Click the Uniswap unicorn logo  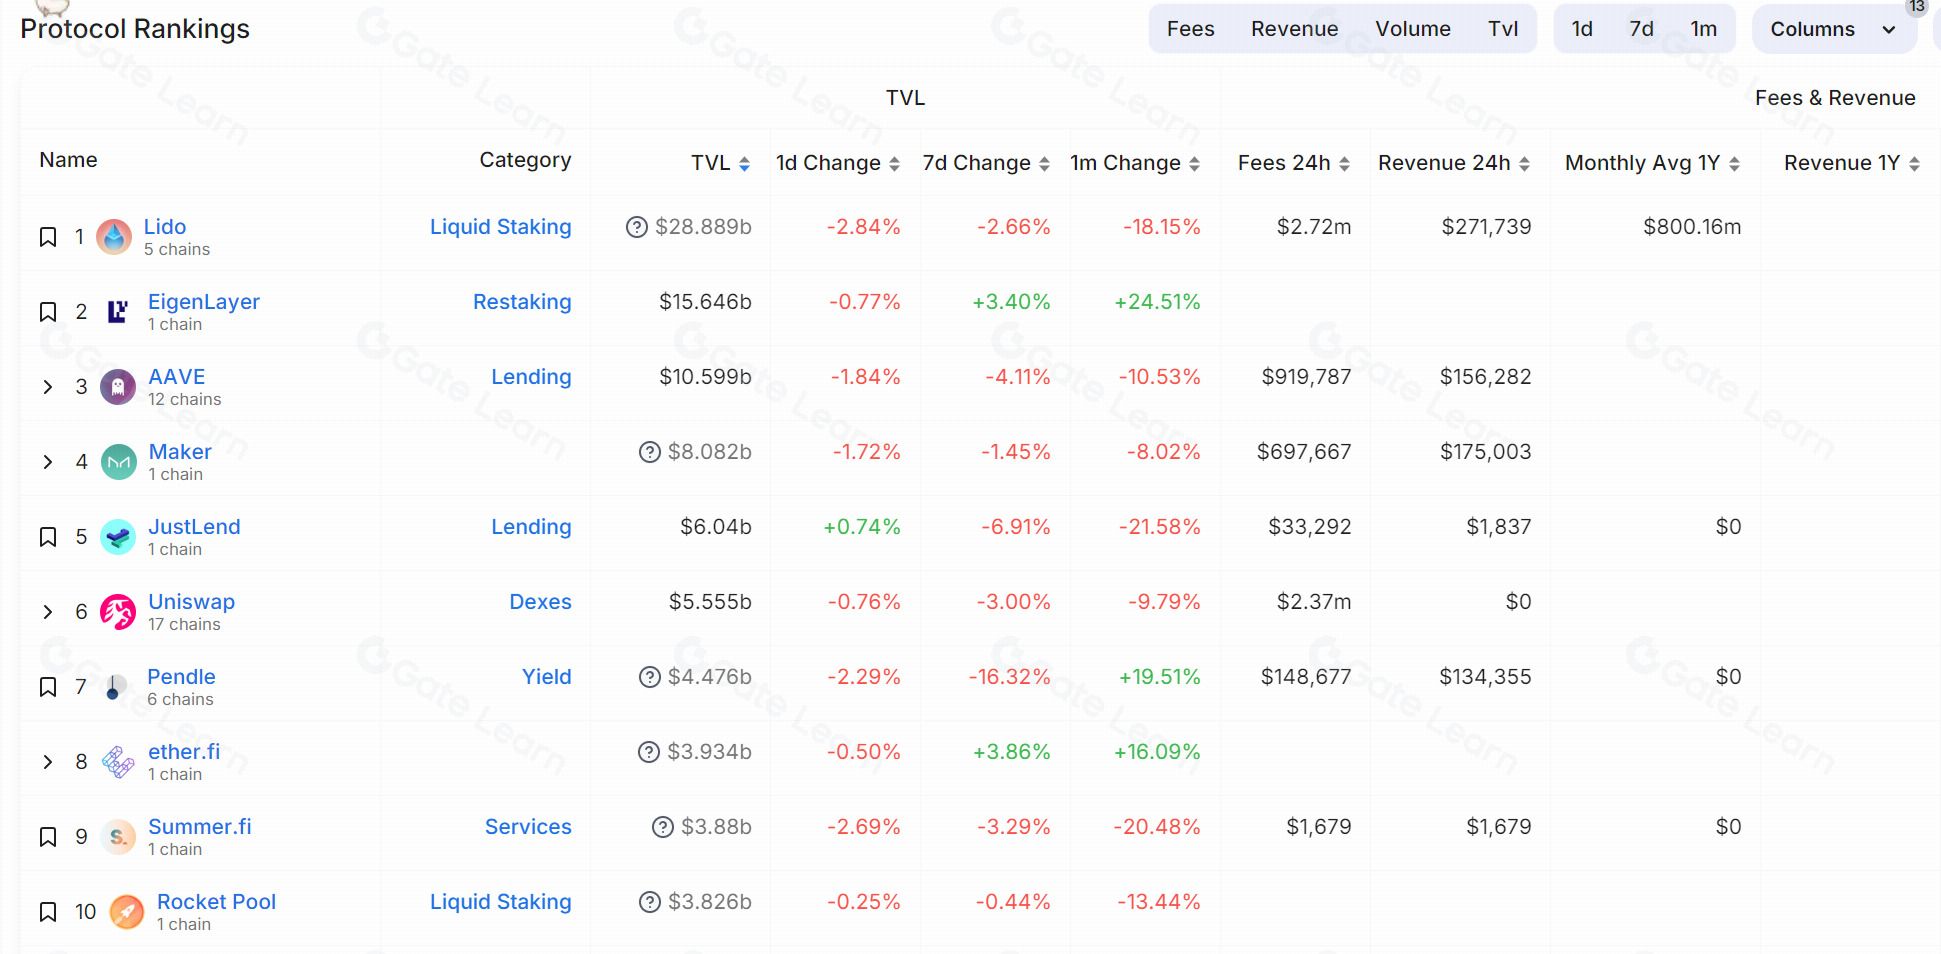click(x=118, y=612)
